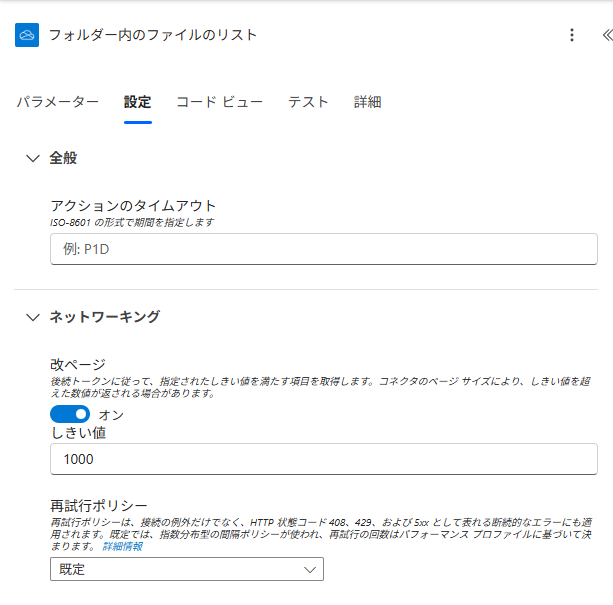The width and height of the screenshot is (613, 605).
Task: Select the 設定 tab
Action: coord(138,102)
